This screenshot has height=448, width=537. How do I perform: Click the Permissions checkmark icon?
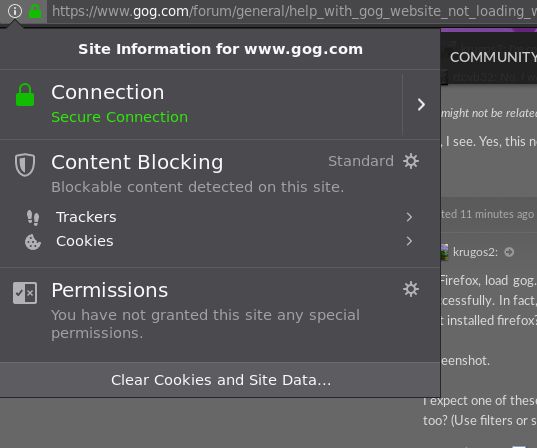(x=25, y=293)
